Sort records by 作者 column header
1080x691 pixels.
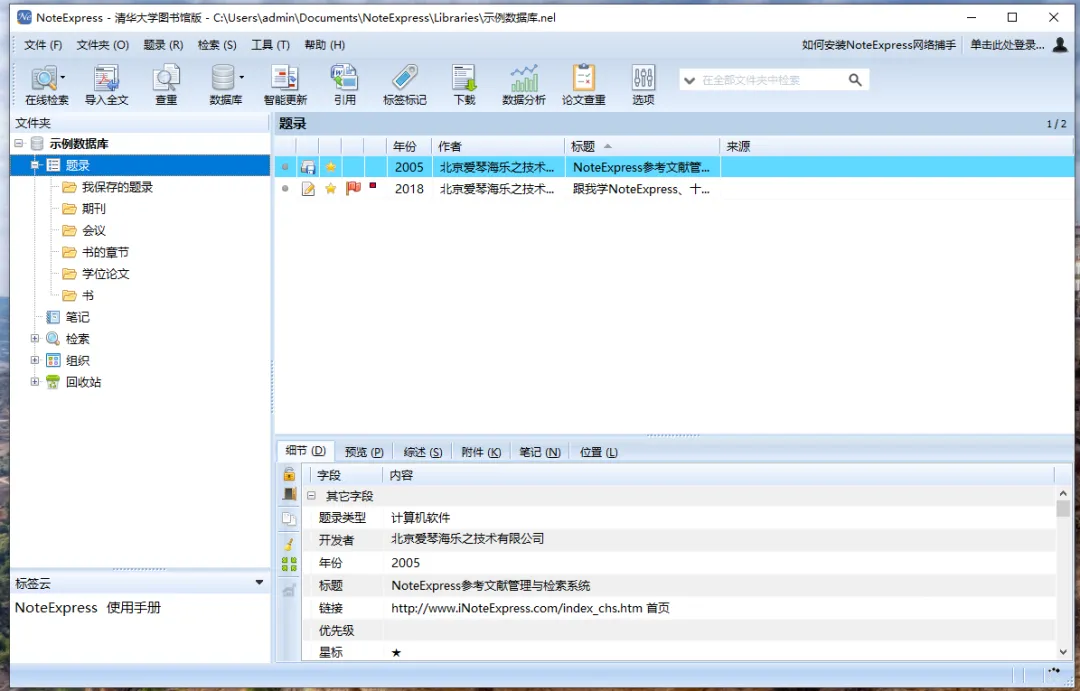(499, 146)
